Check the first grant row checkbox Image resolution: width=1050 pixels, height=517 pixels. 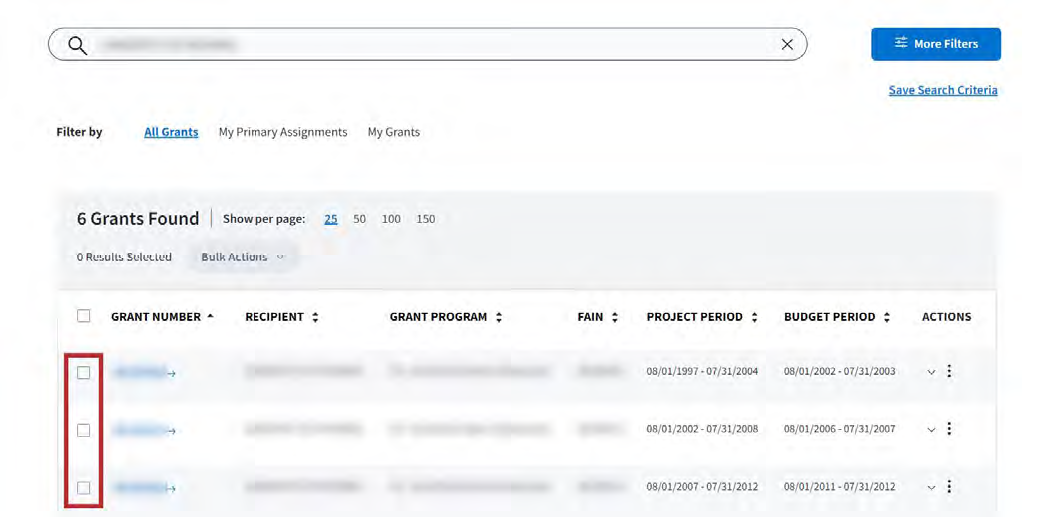click(x=84, y=372)
